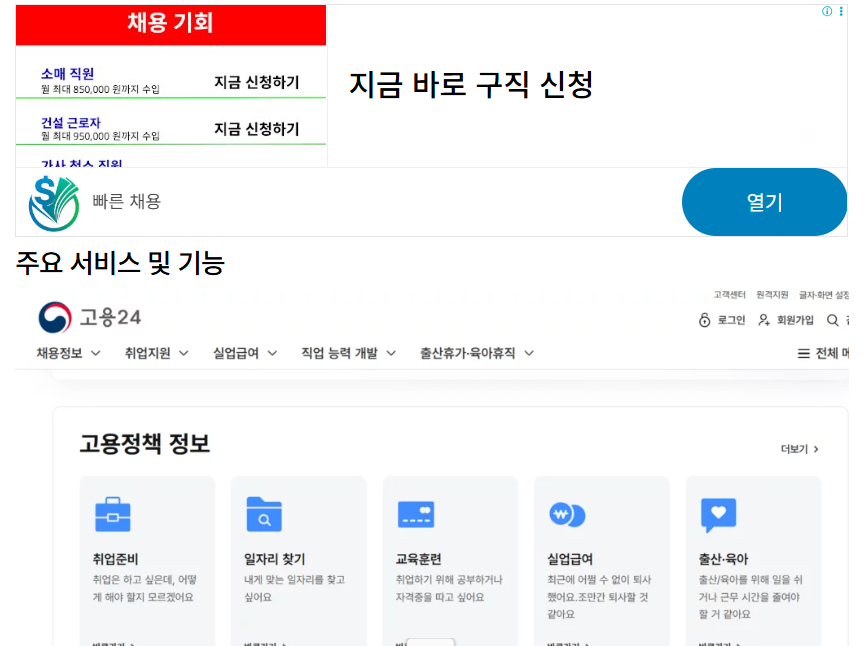This screenshot has width=866, height=646.
Task: Click the 일자리 찾기 folder search icon
Action: coord(264,514)
